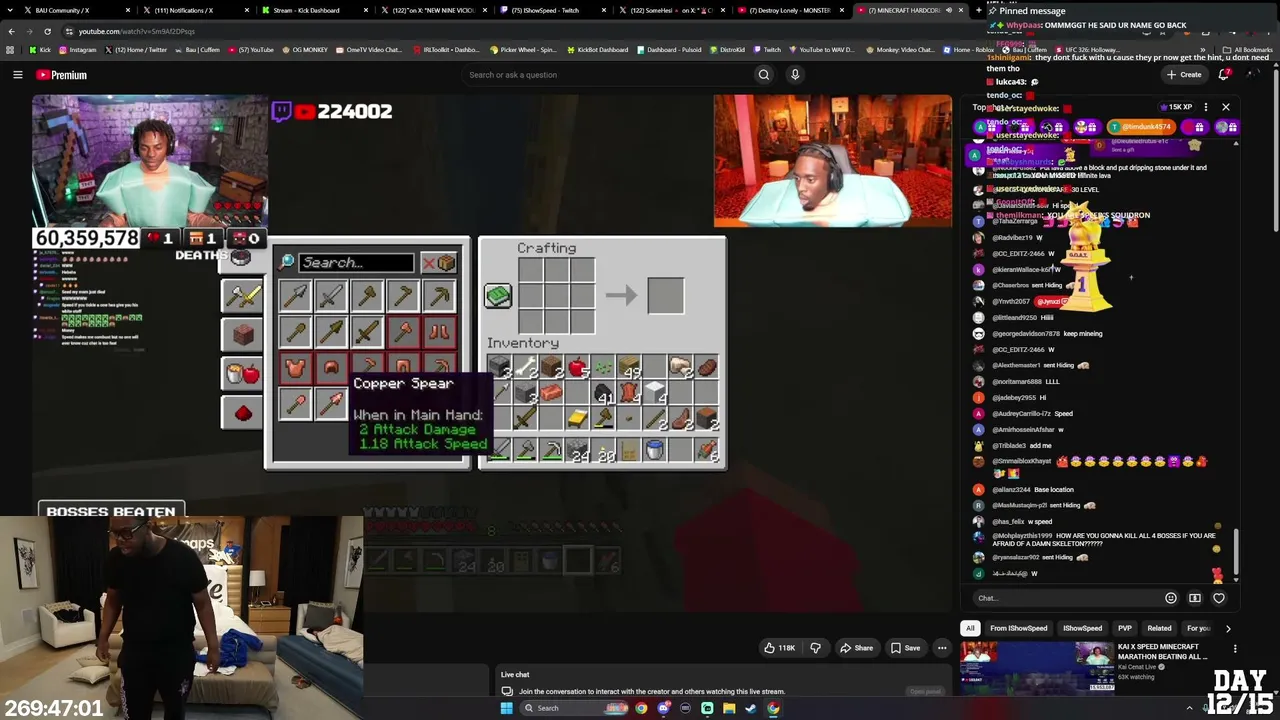The height and width of the screenshot is (720, 1280).
Task: Pick the copper chestplate recipe
Action: 295,368
